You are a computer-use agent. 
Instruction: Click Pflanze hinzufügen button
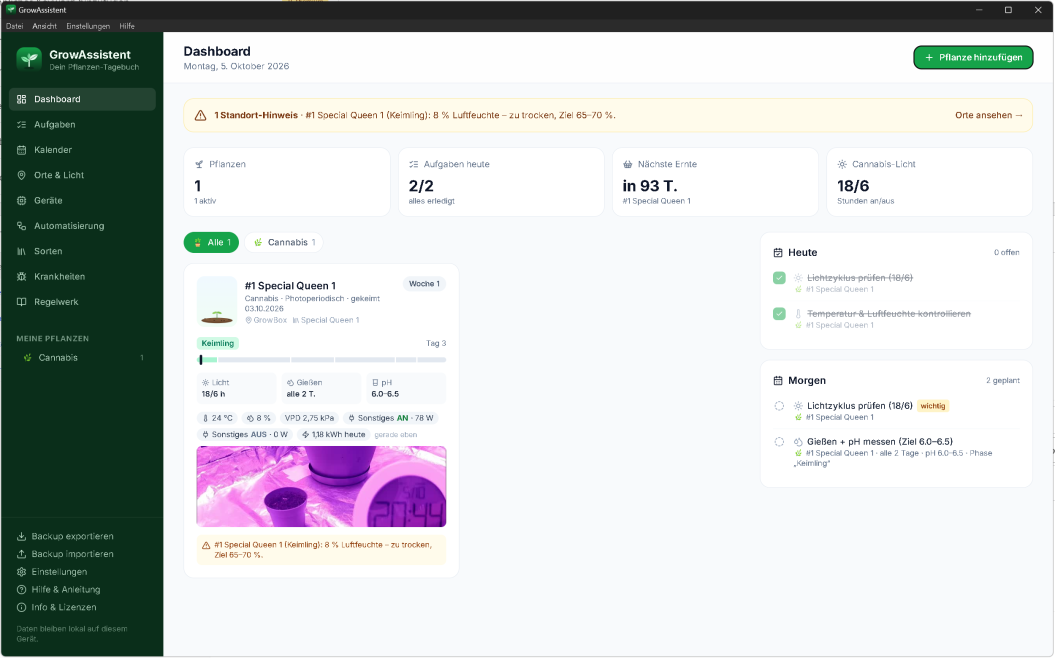973,57
